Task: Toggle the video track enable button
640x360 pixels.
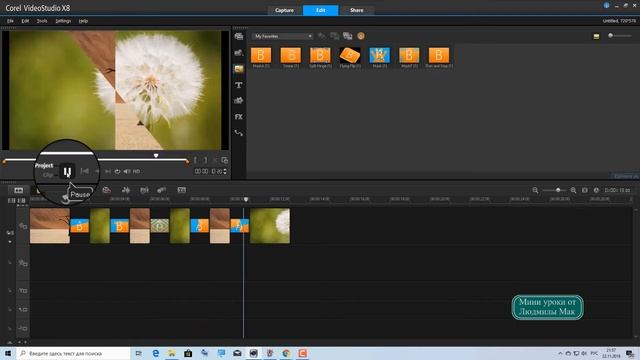Action: (22, 226)
